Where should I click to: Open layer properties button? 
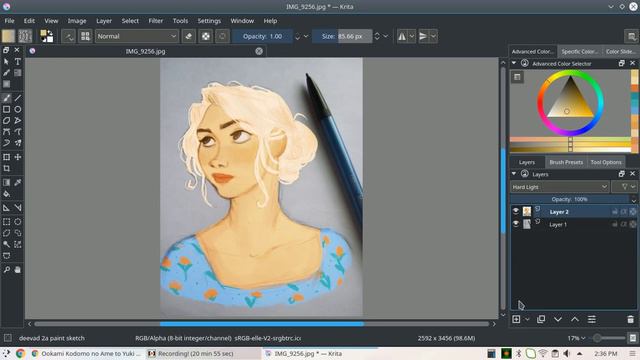[592, 319]
